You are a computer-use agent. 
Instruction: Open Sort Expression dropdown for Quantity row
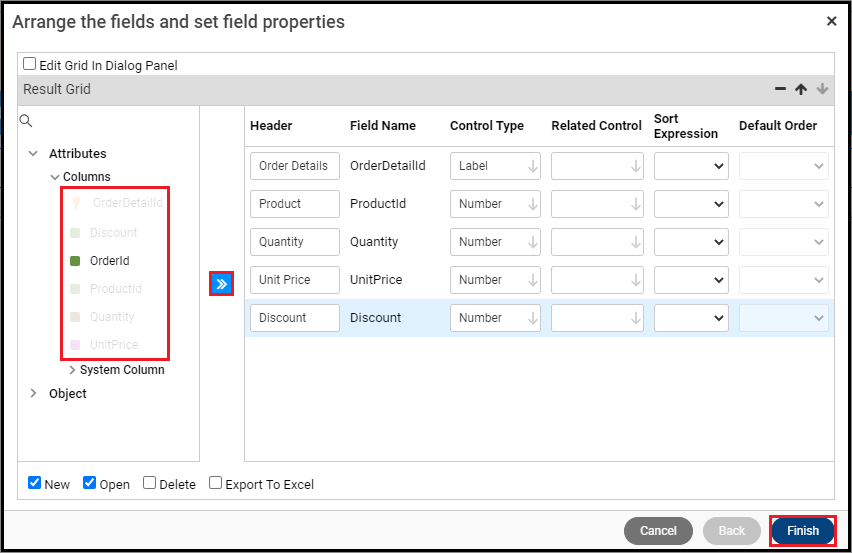pos(691,242)
